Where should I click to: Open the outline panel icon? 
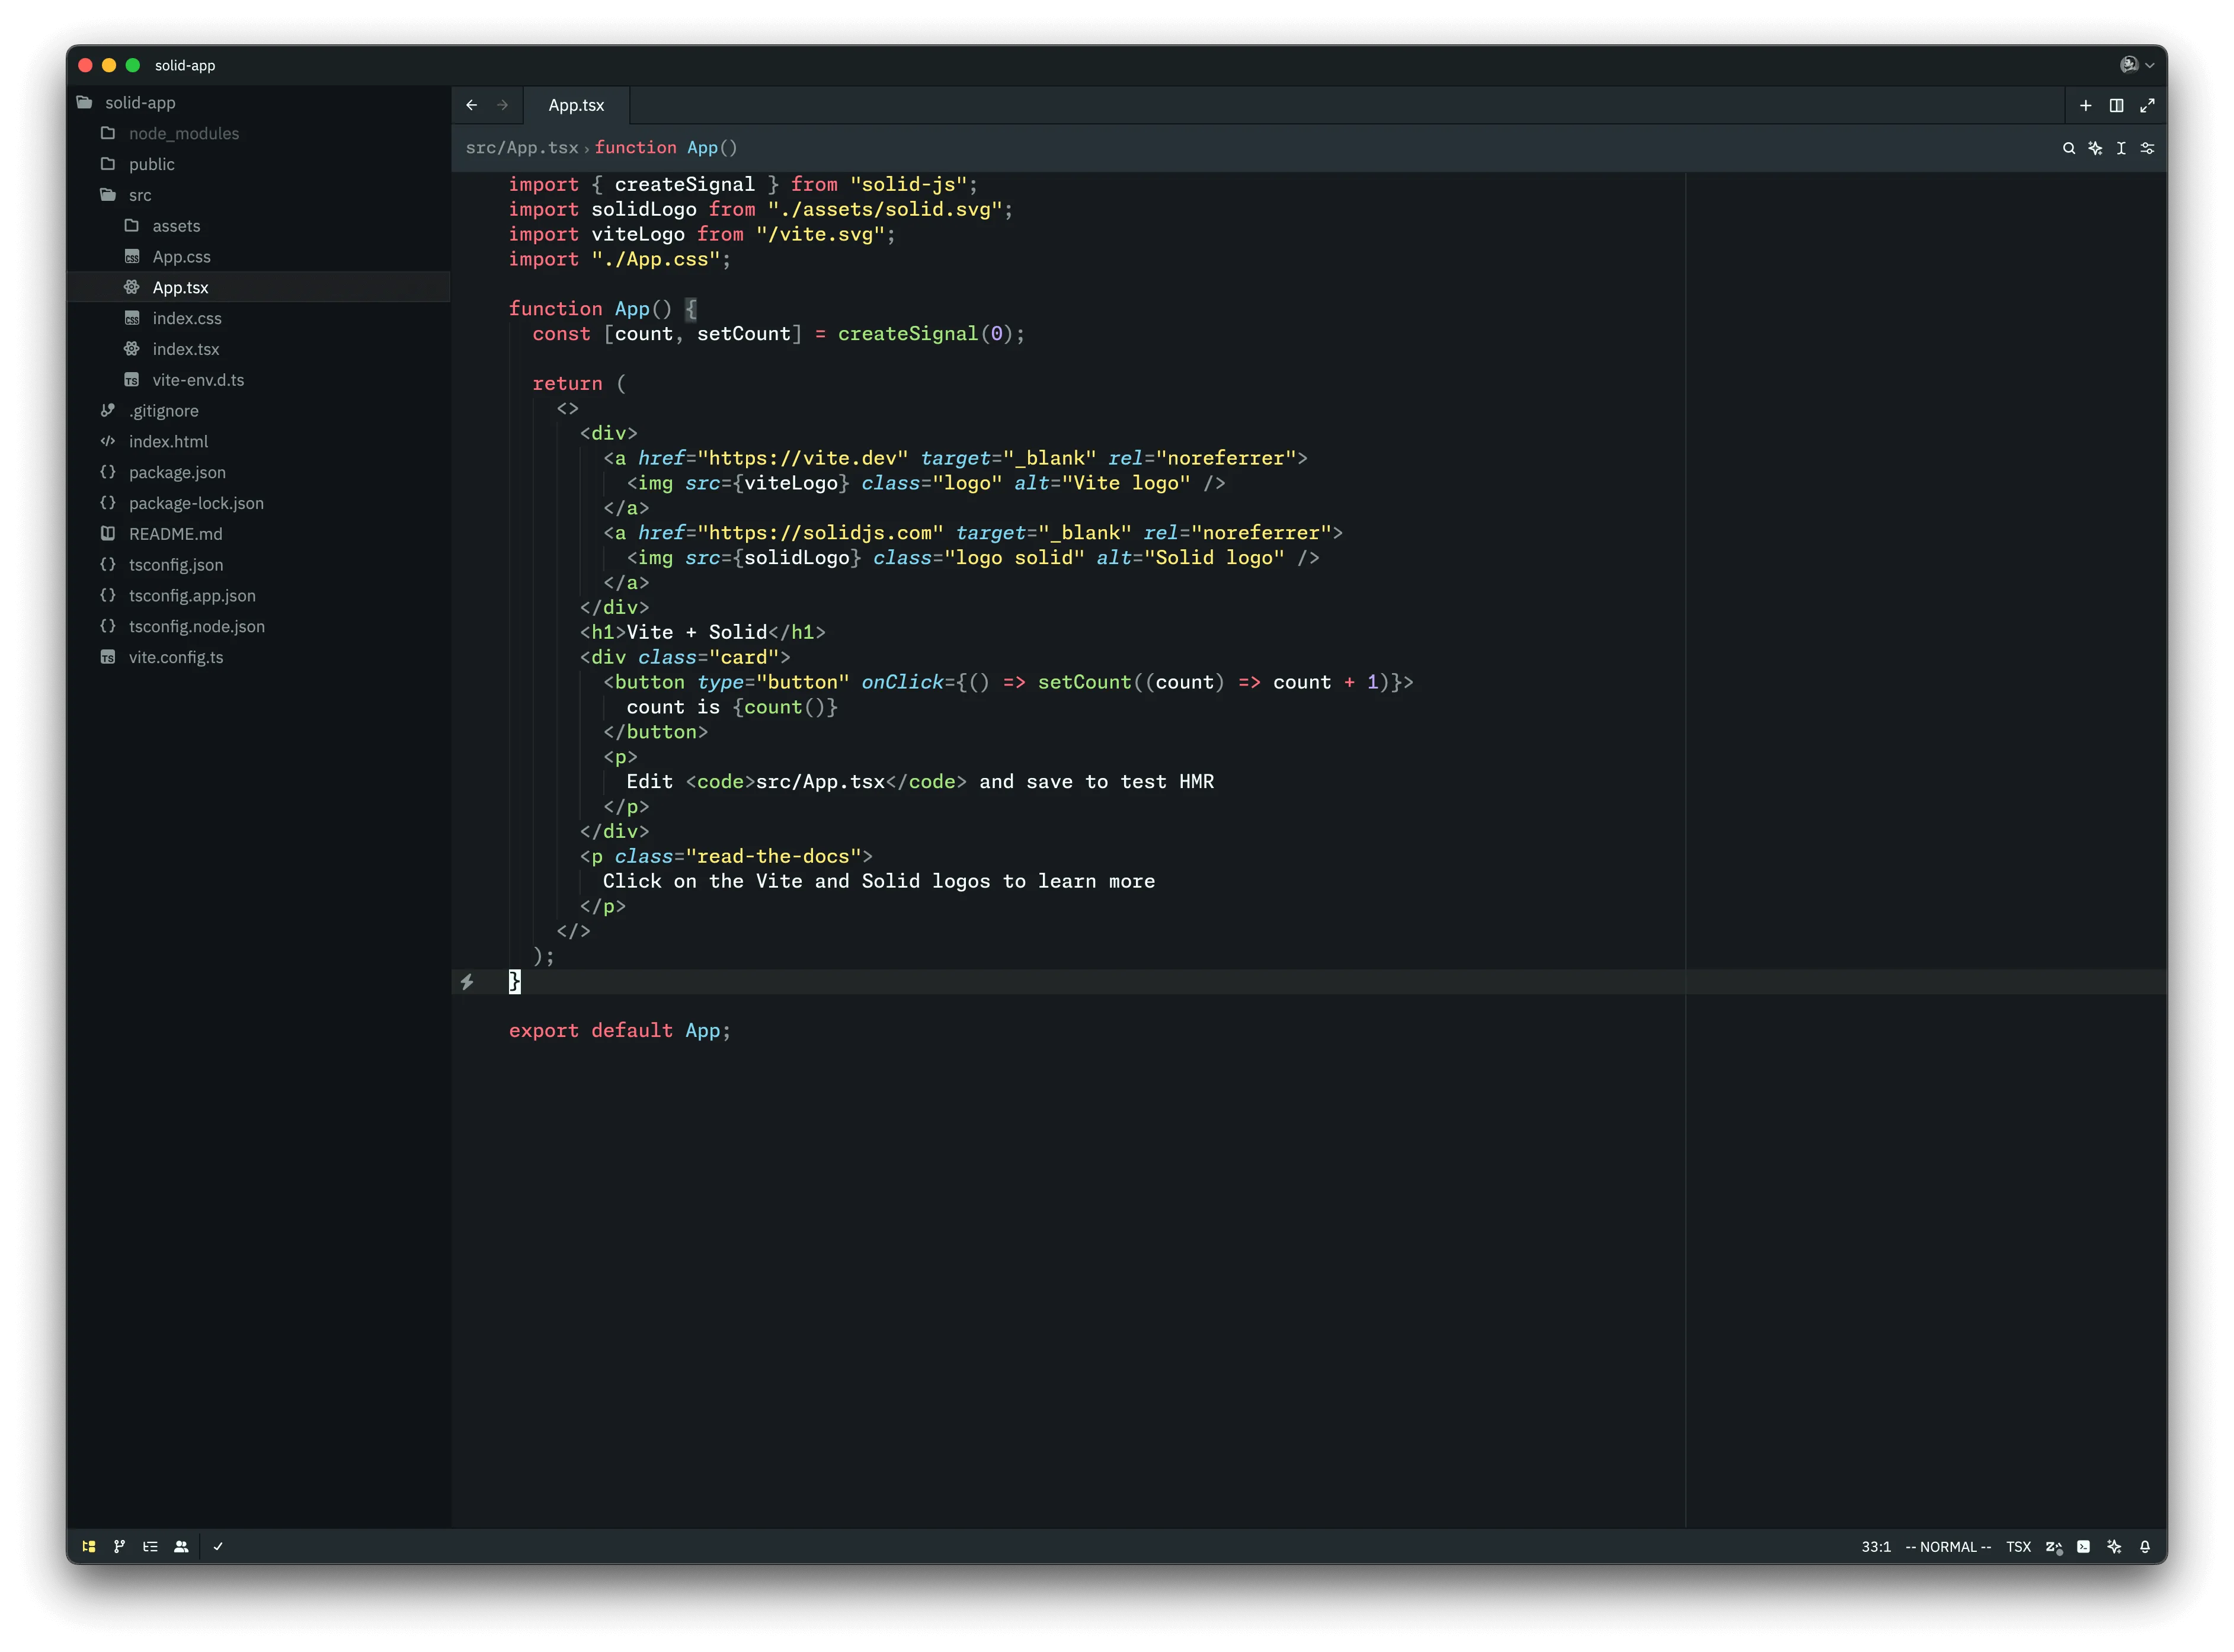150,1546
